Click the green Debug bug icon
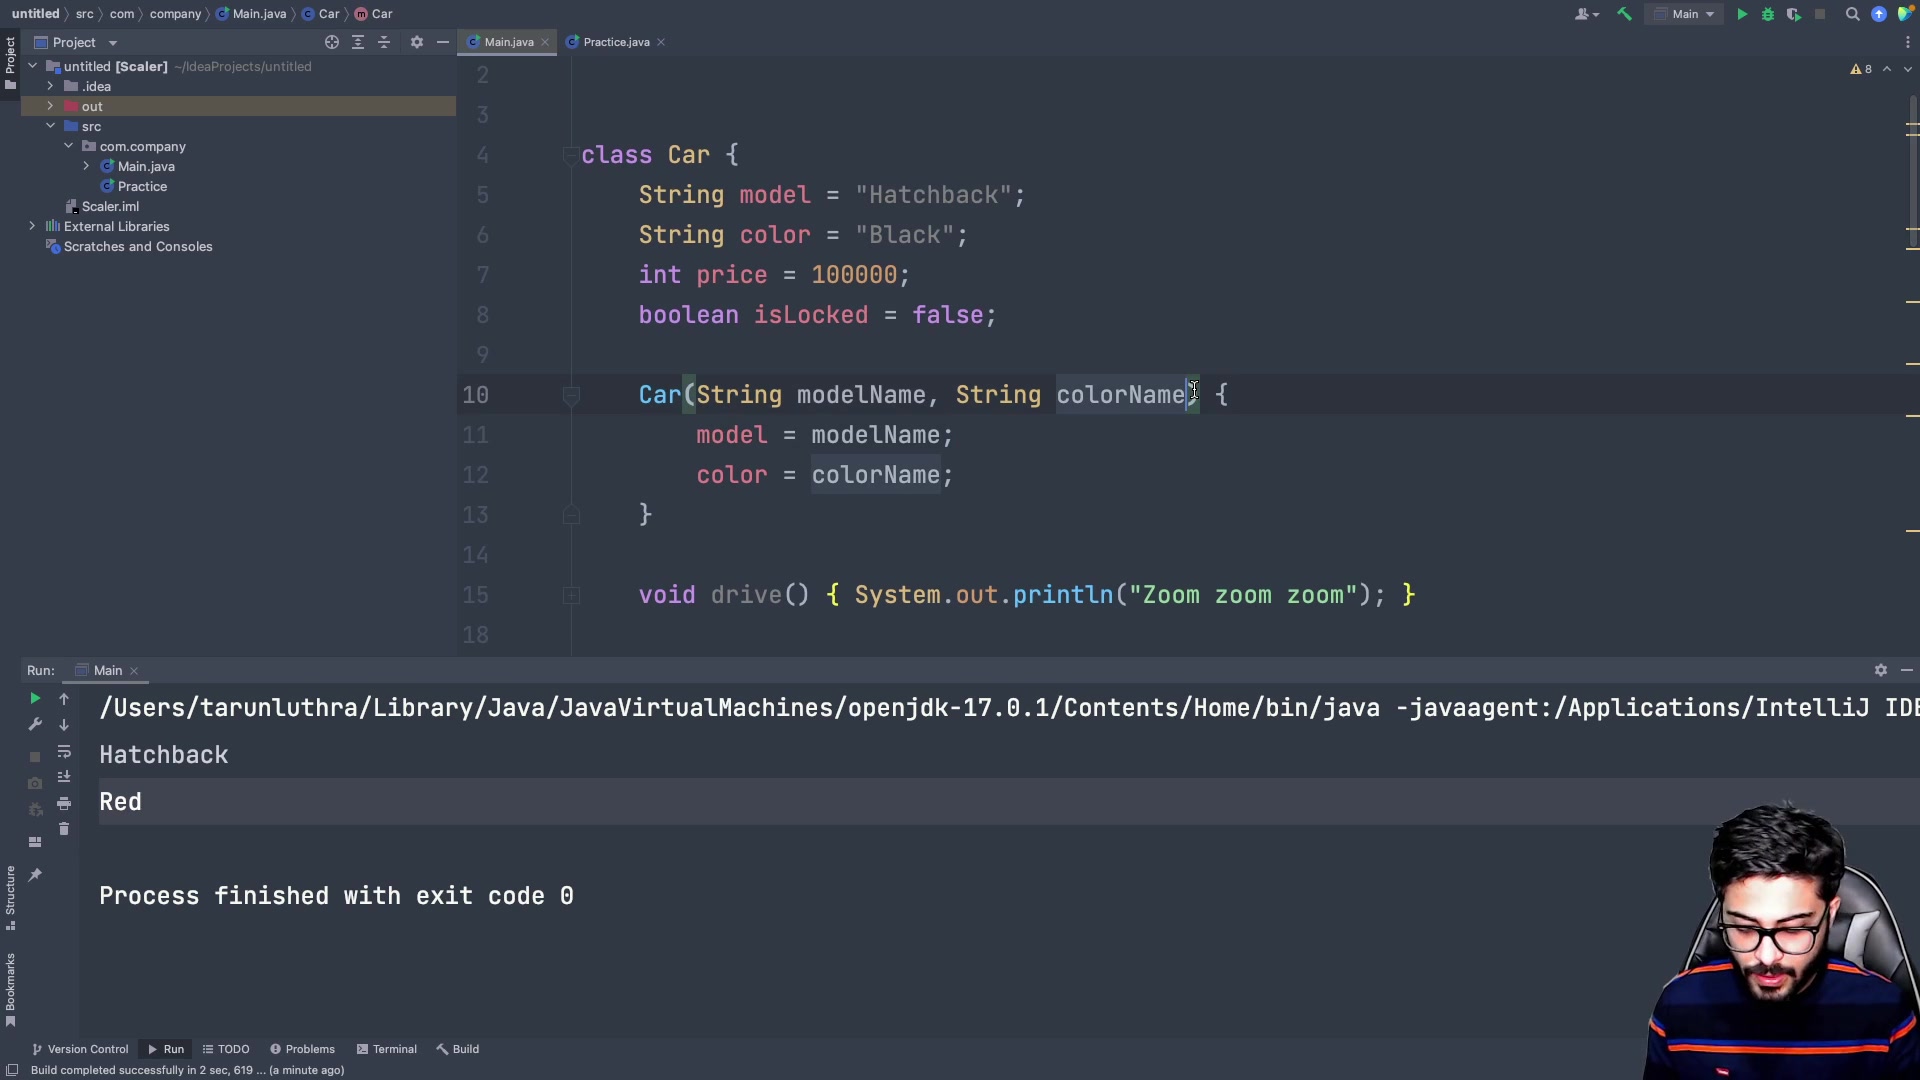This screenshot has width=1920, height=1080. click(1768, 14)
